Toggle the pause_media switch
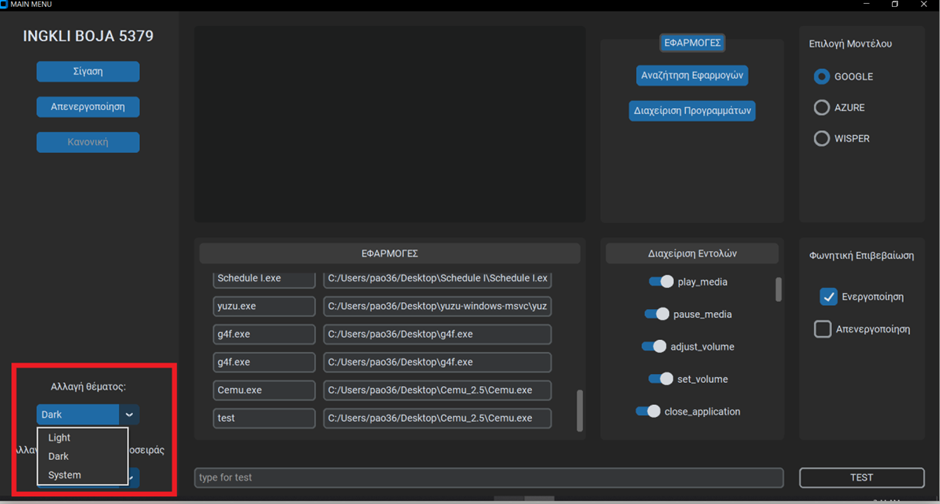 point(657,314)
